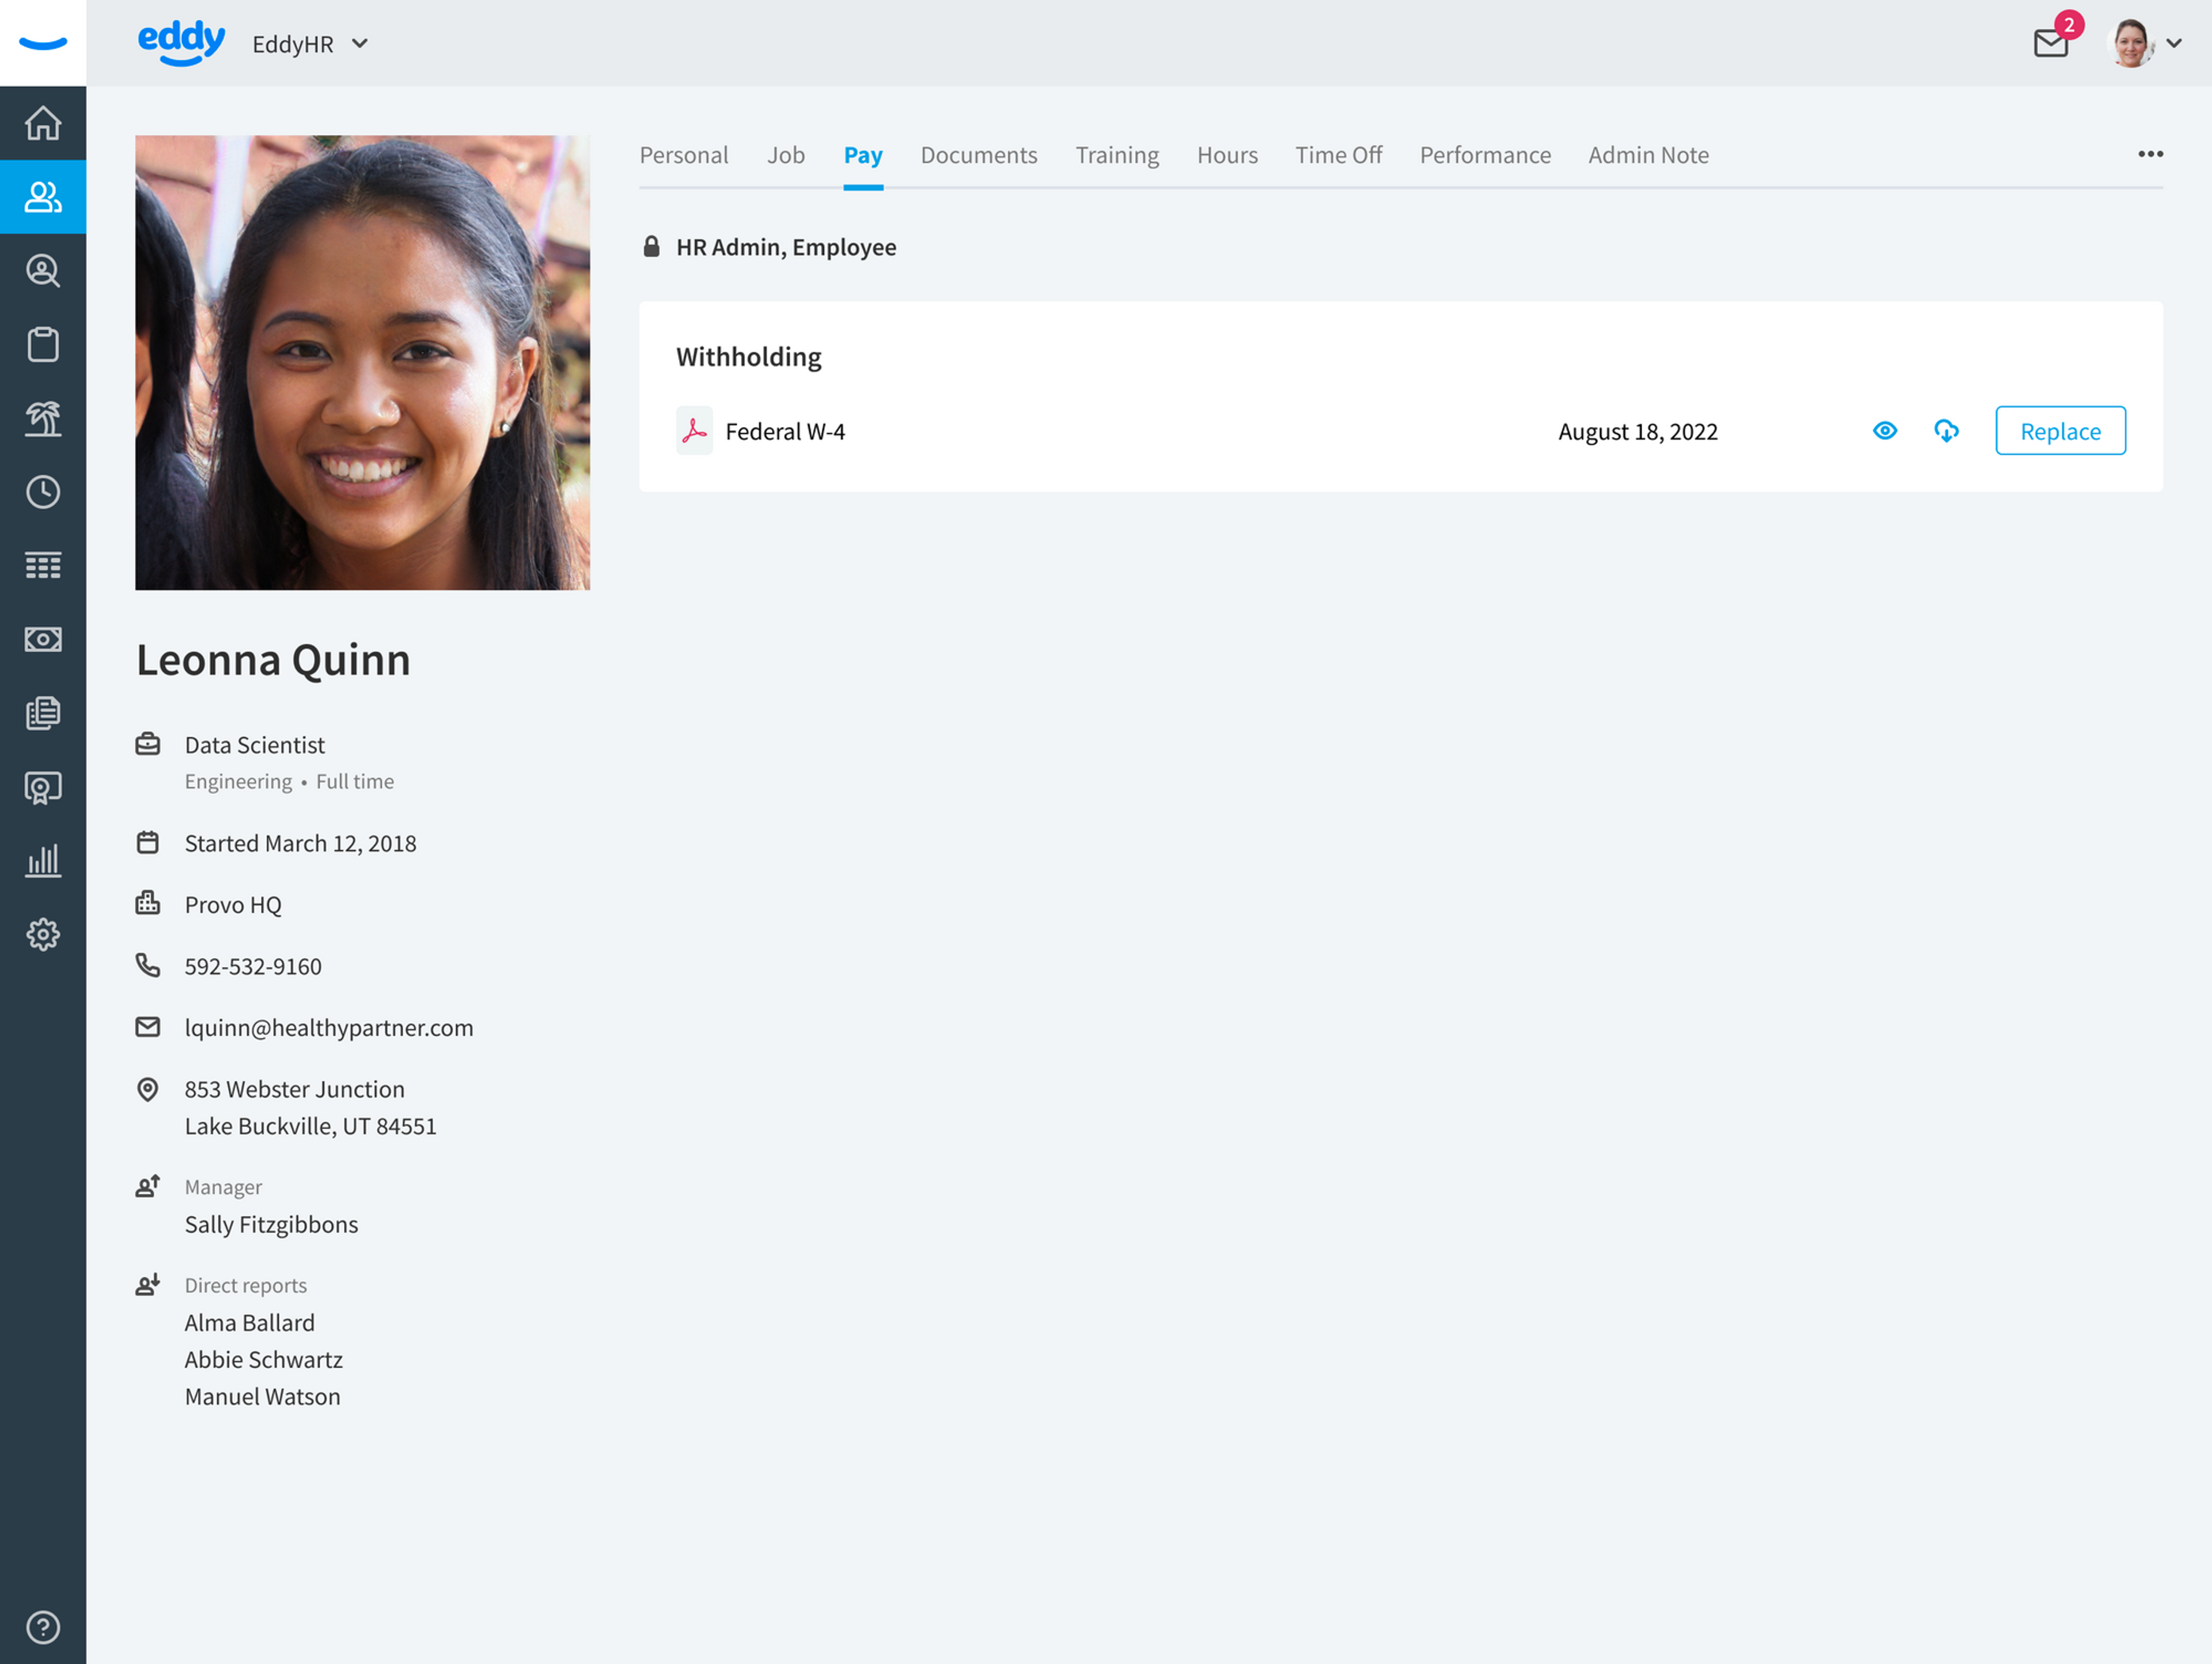Open the money payroll icon in sidebar
The height and width of the screenshot is (1664, 2212).
coord(43,639)
